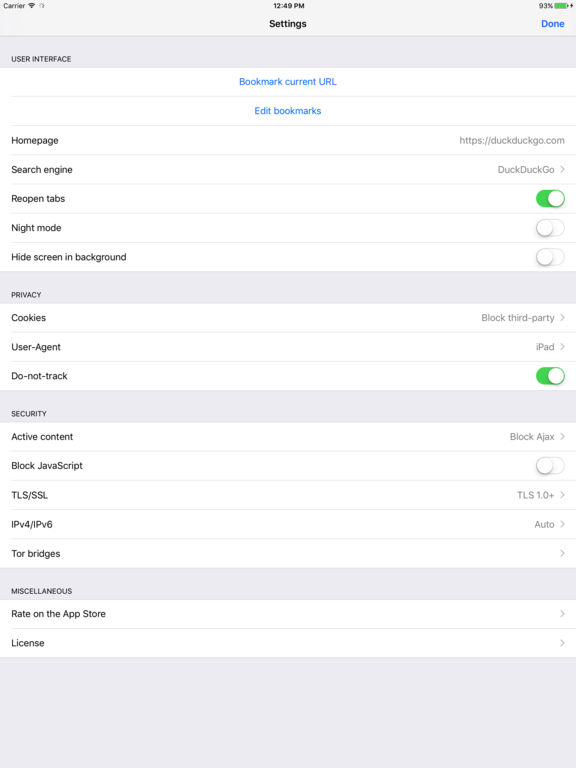Viewport: 576px width, 768px height.
Task: Edit the Homepage URL field
Action: coord(512,141)
